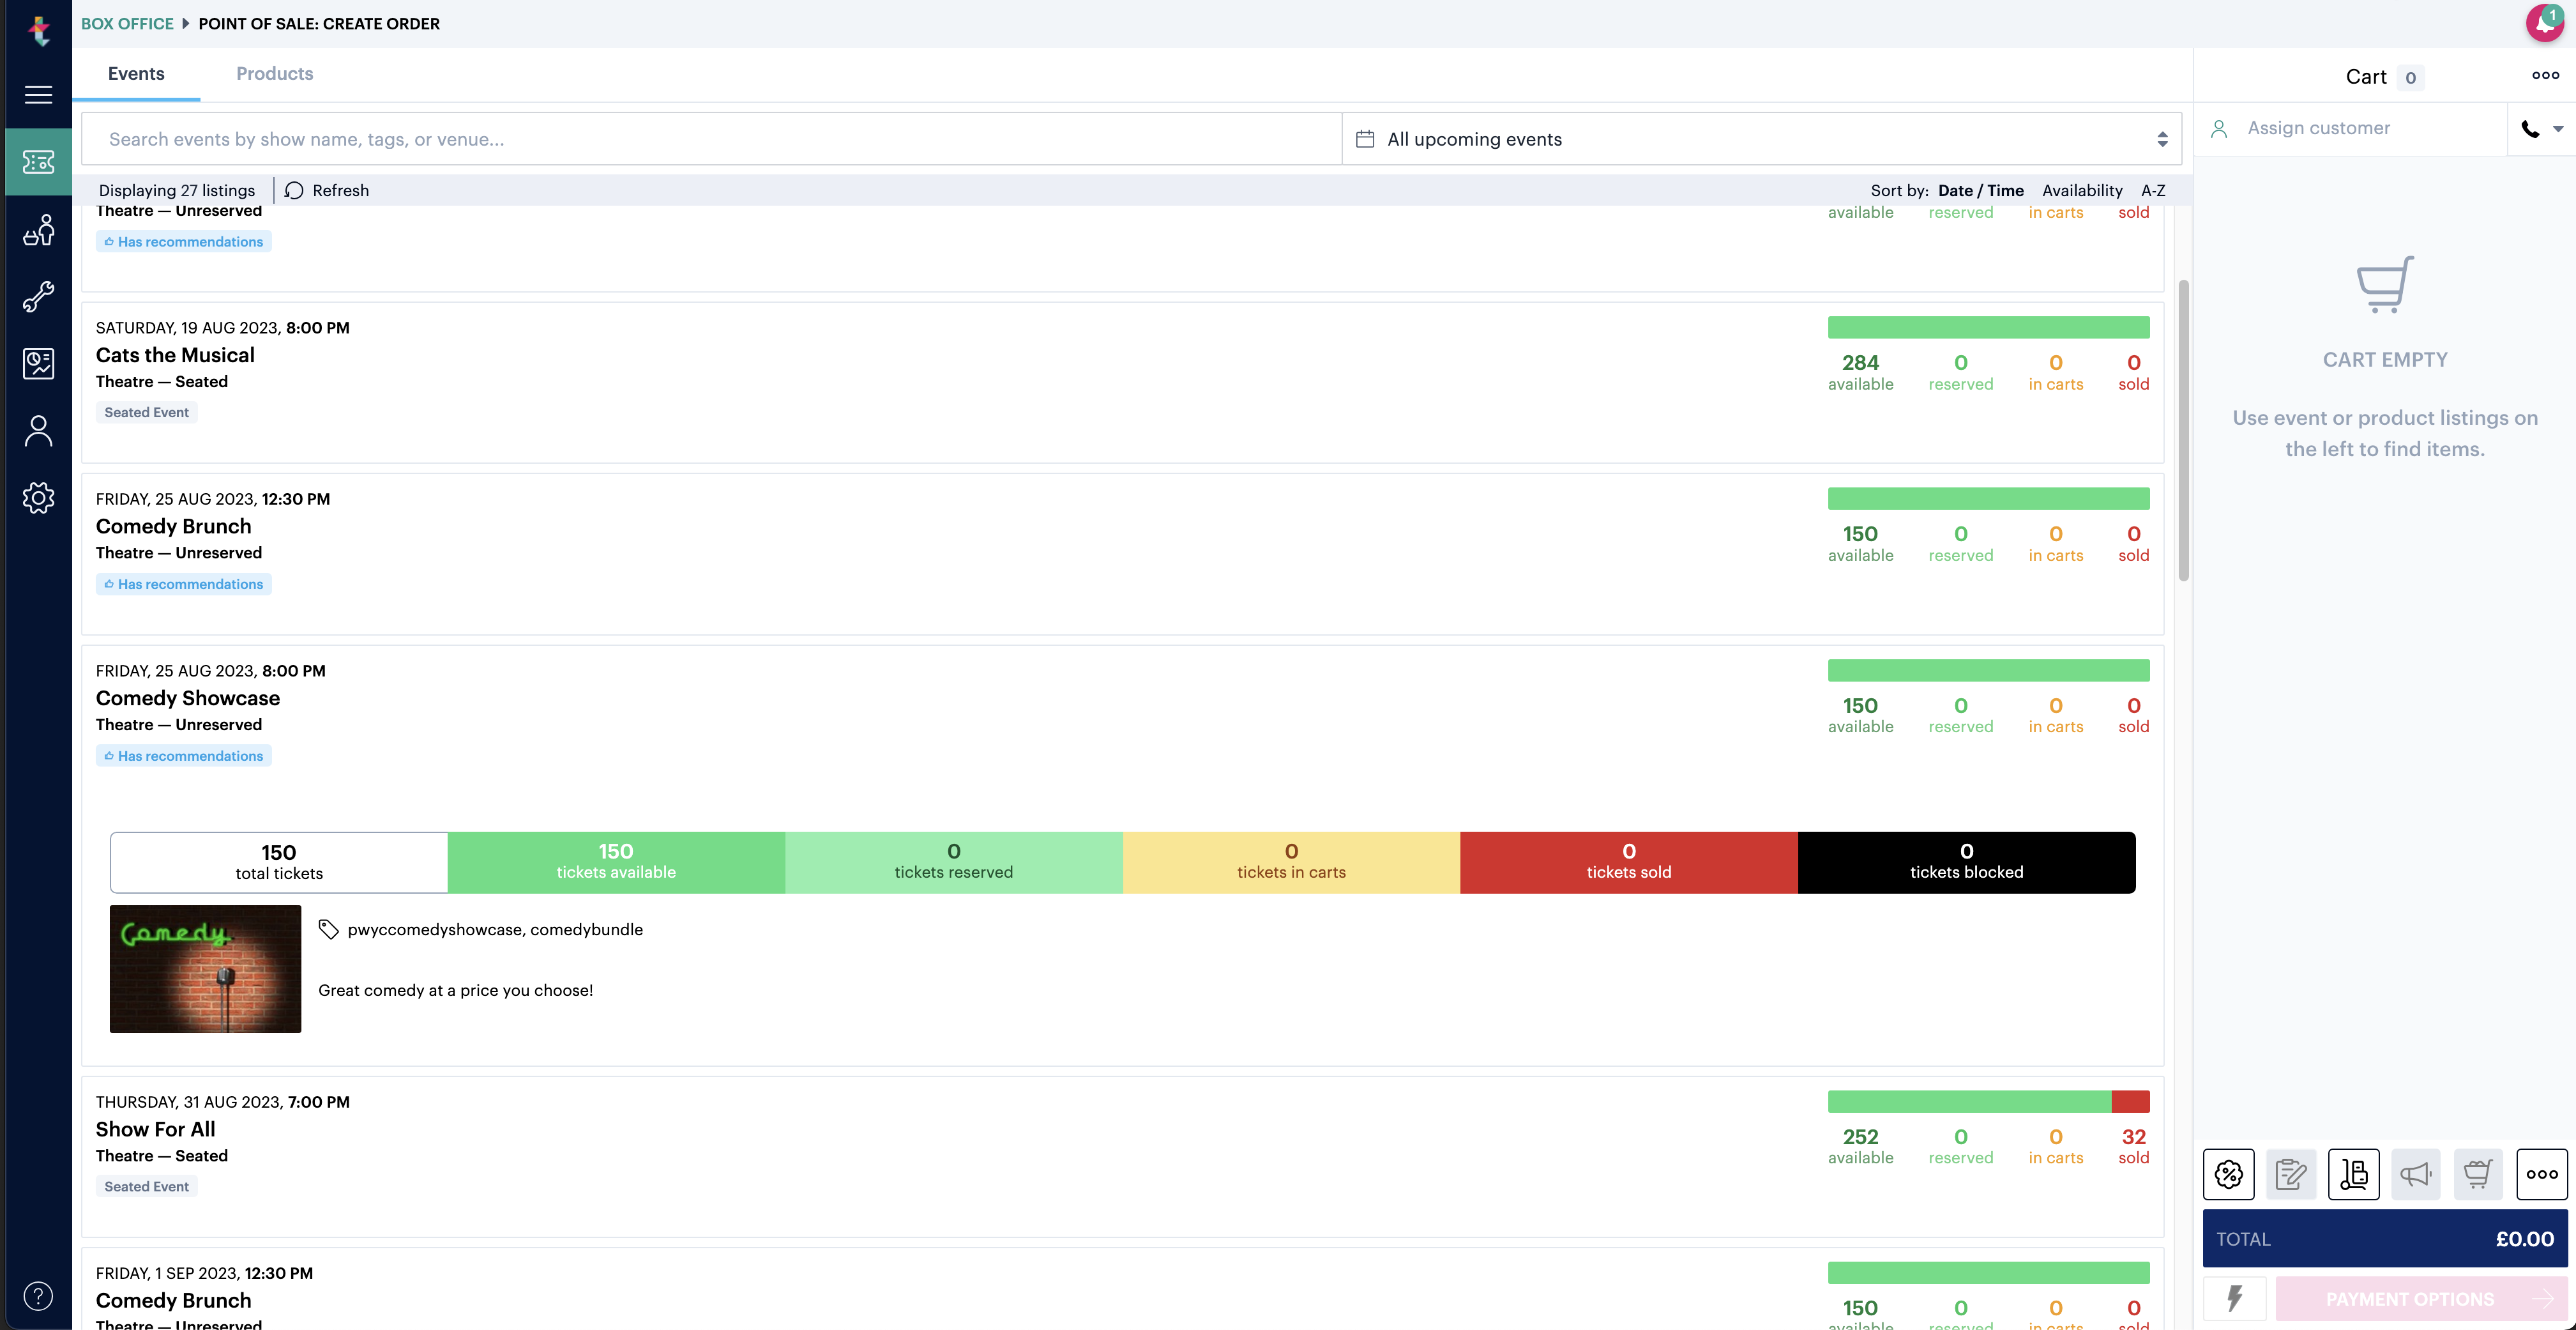Expand the Cats the Musical event card
This screenshot has width=2576, height=1330.
tap(1122, 383)
